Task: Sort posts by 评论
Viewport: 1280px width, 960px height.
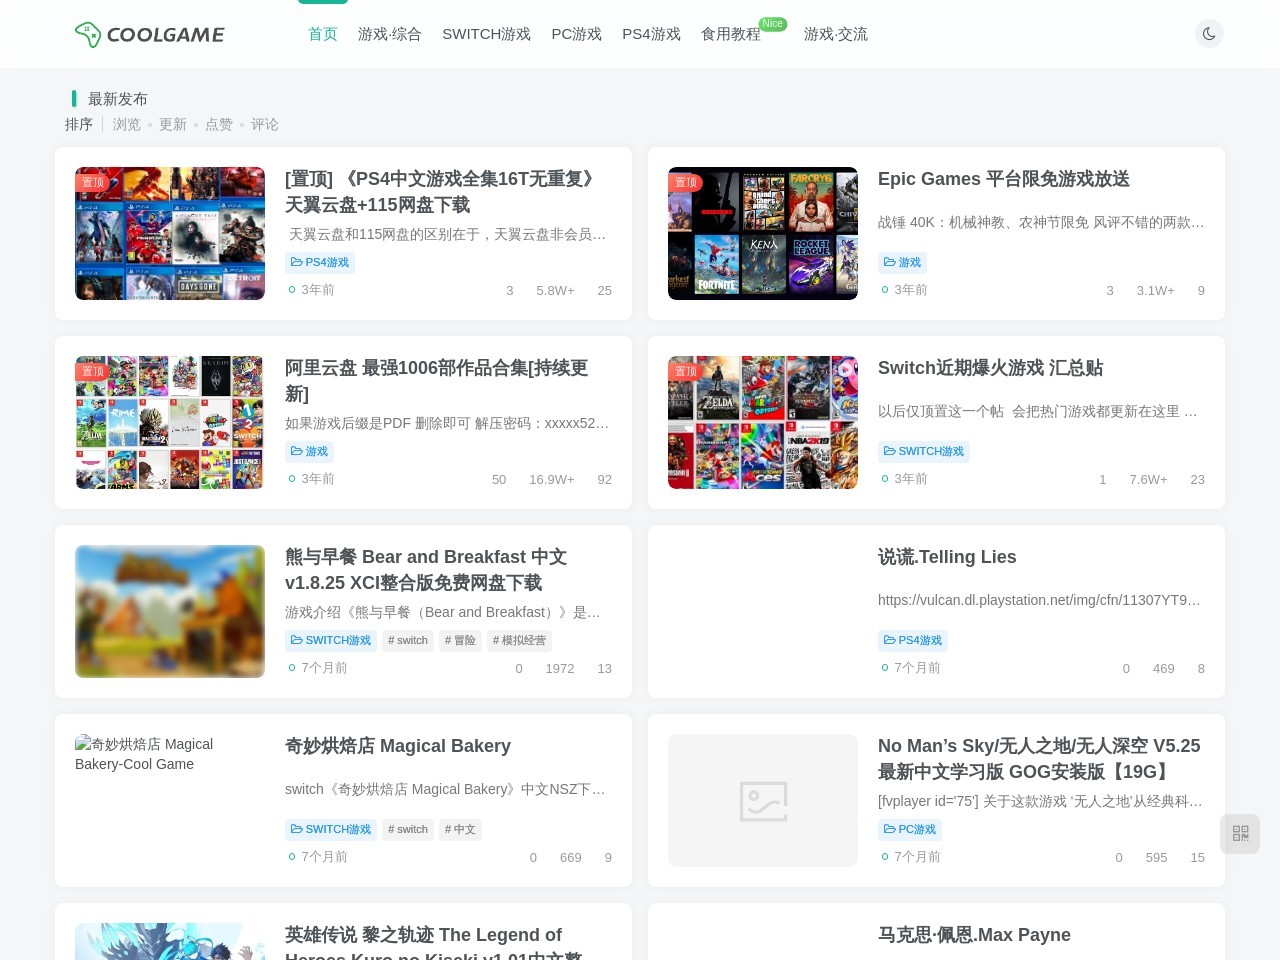Action: 265,124
